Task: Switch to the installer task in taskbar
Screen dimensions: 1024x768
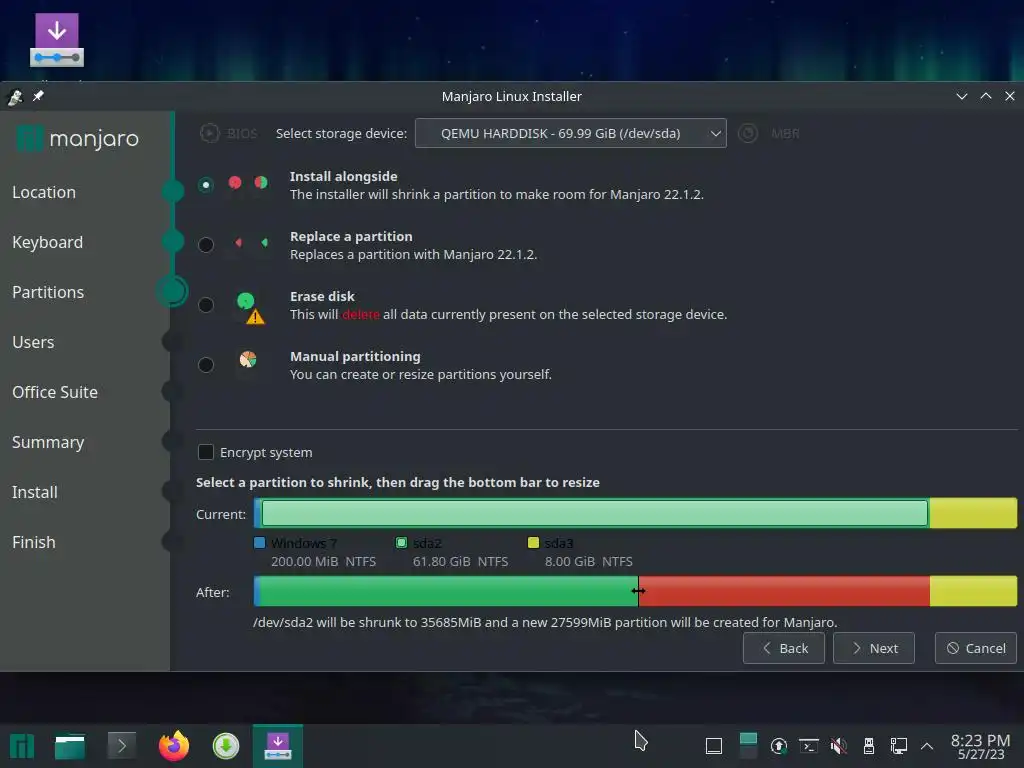Action: [278, 746]
